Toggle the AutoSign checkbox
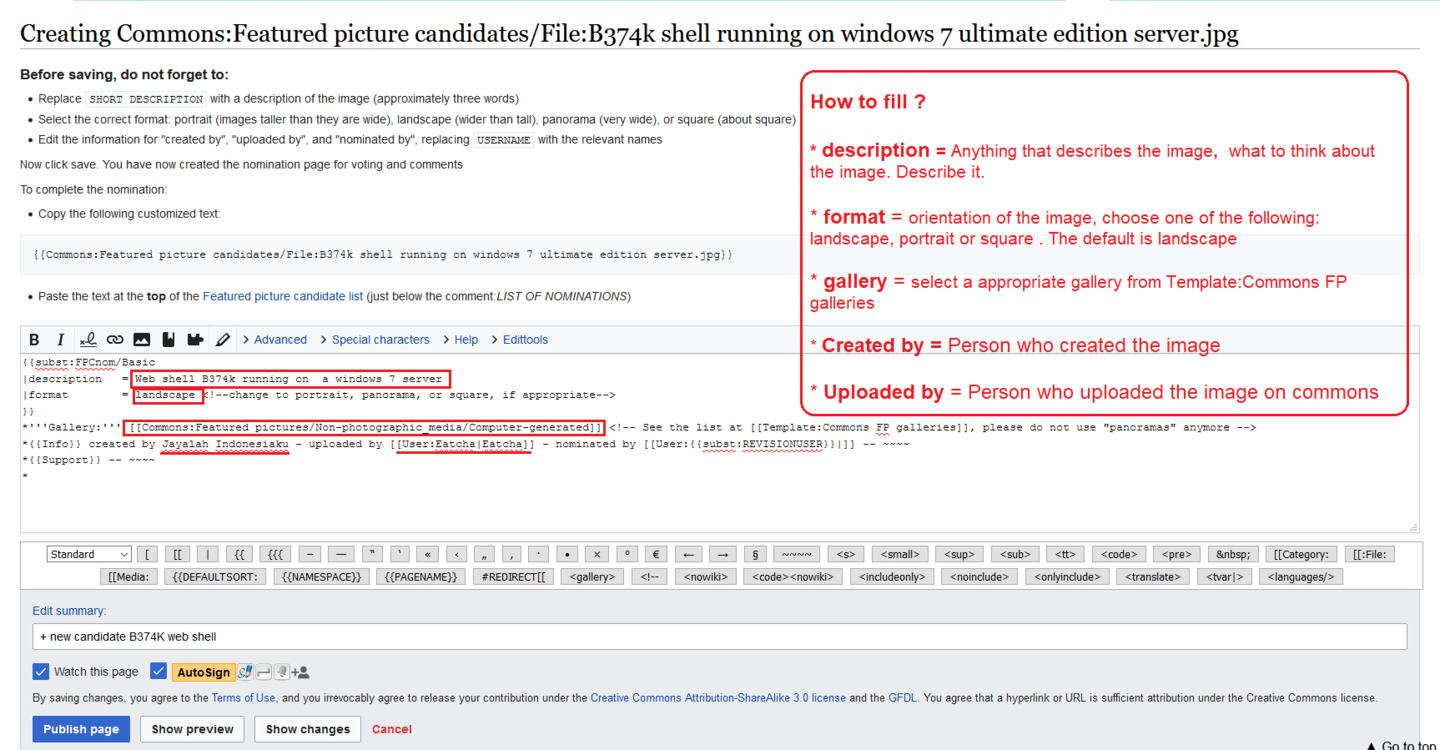1440x750 pixels. [158, 672]
